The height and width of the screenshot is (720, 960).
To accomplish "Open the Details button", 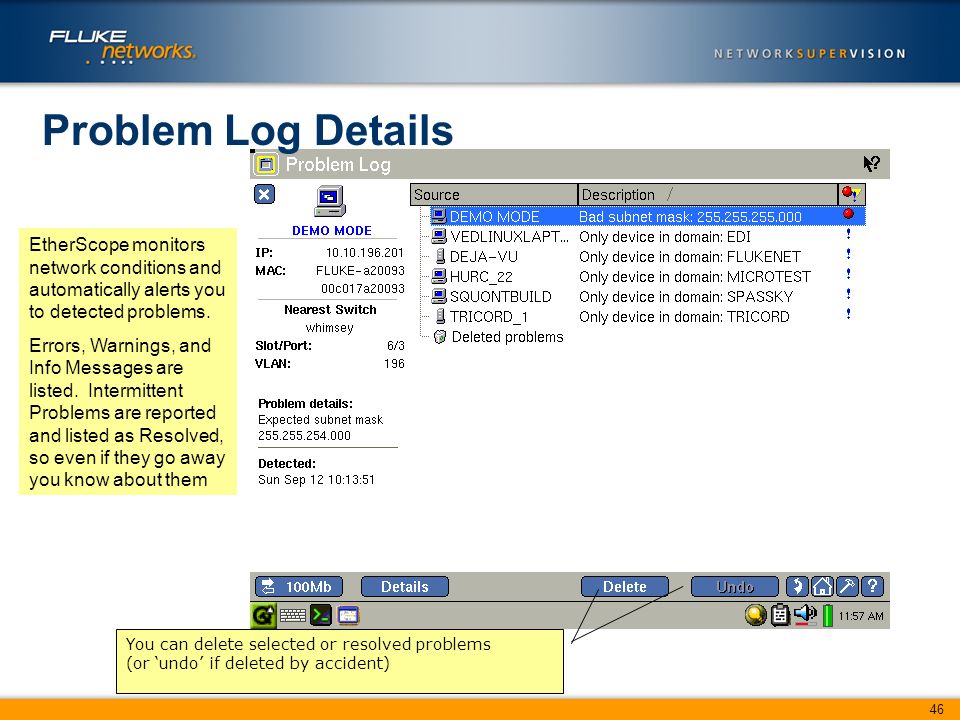I will pyautogui.click(x=405, y=587).
